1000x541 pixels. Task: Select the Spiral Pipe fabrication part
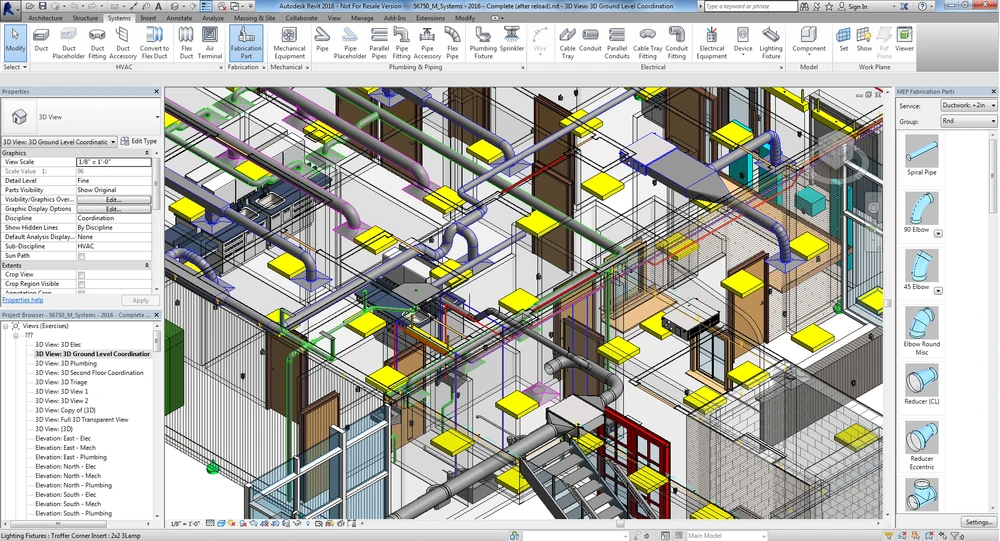point(921,154)
